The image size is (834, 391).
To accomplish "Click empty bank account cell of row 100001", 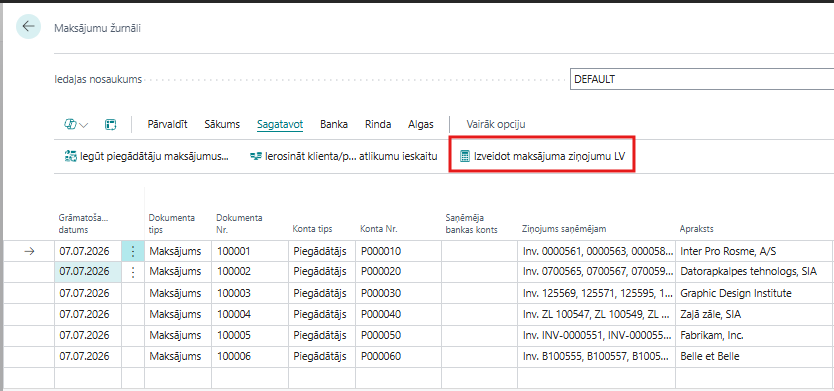I will point(479,252).
